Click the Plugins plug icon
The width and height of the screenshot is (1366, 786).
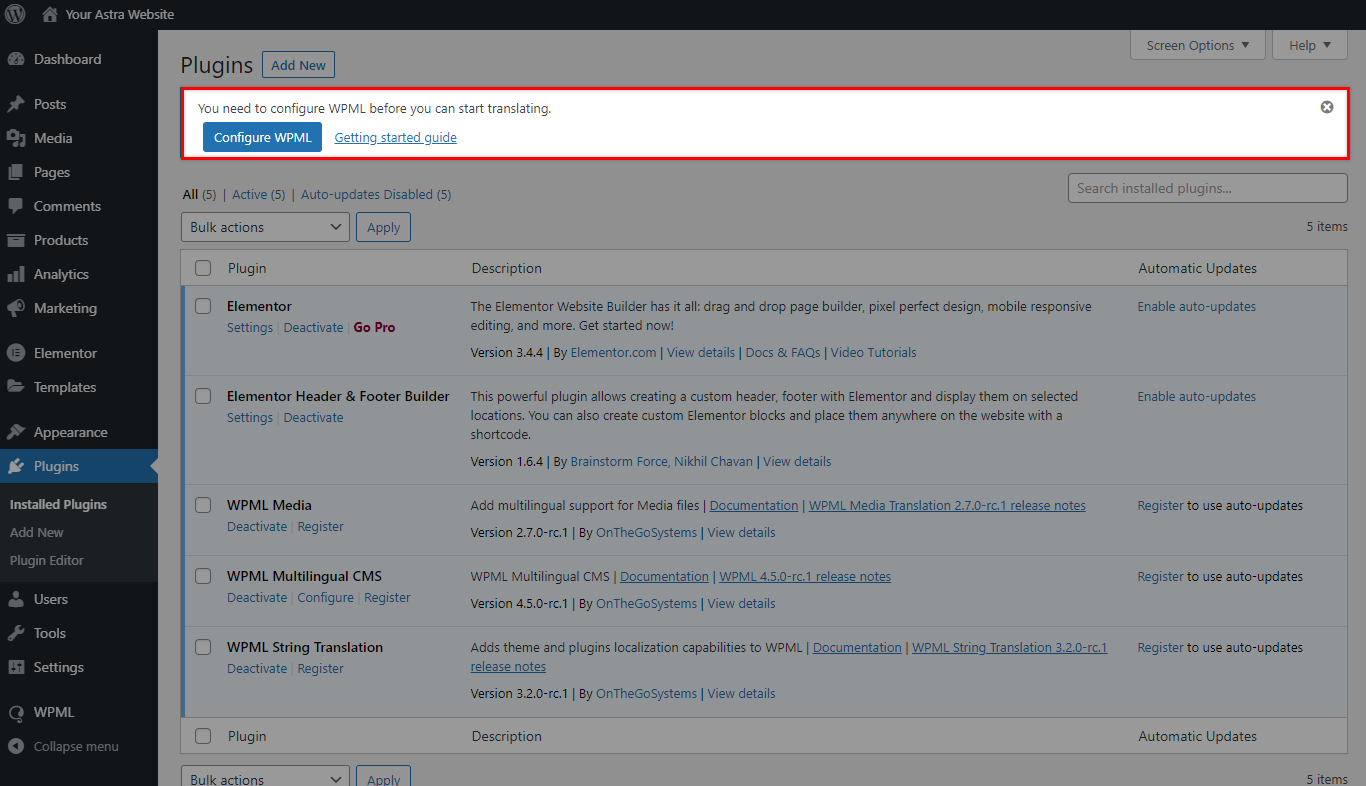15,466
